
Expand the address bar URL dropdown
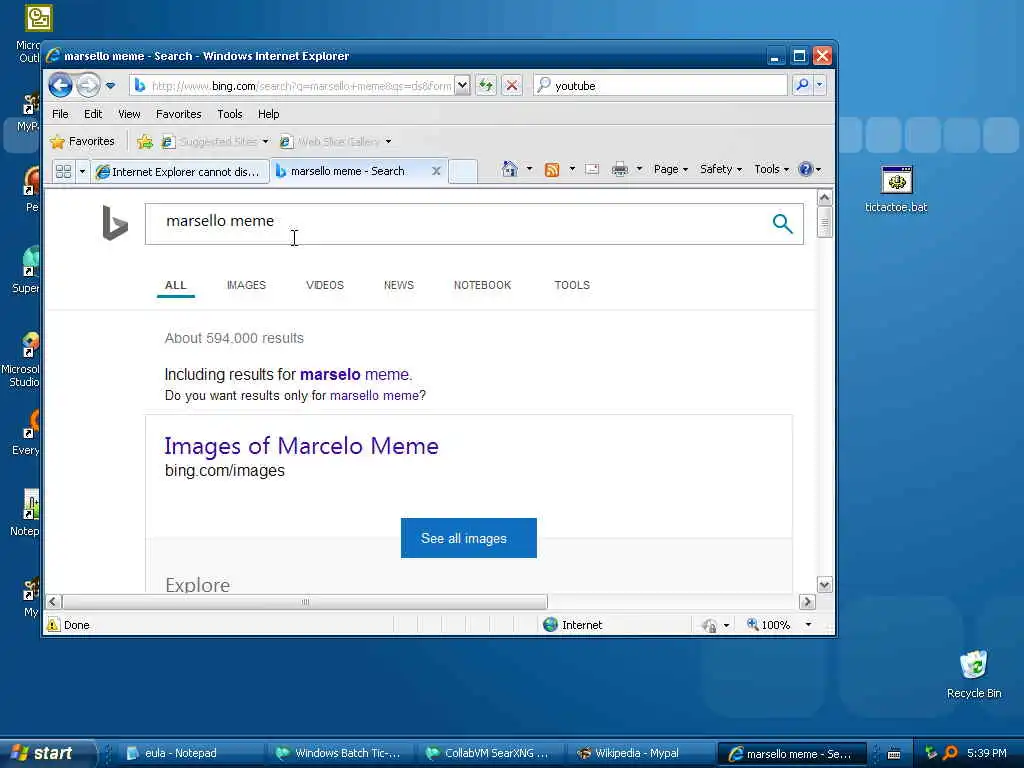pyautogui.click(x=462, y=86)
